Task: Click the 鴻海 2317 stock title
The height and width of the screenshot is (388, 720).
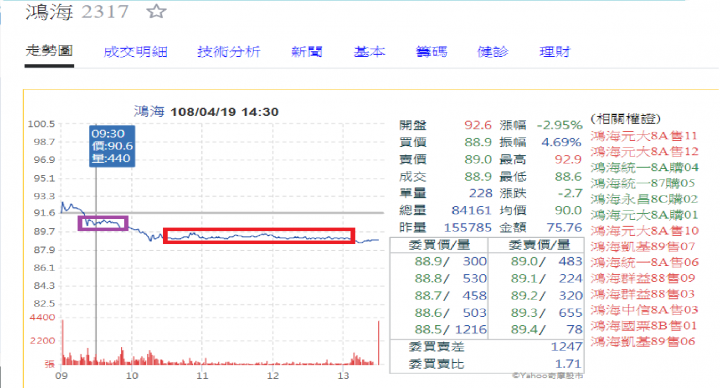Action: pyautogui.click(x=77, y=11)
